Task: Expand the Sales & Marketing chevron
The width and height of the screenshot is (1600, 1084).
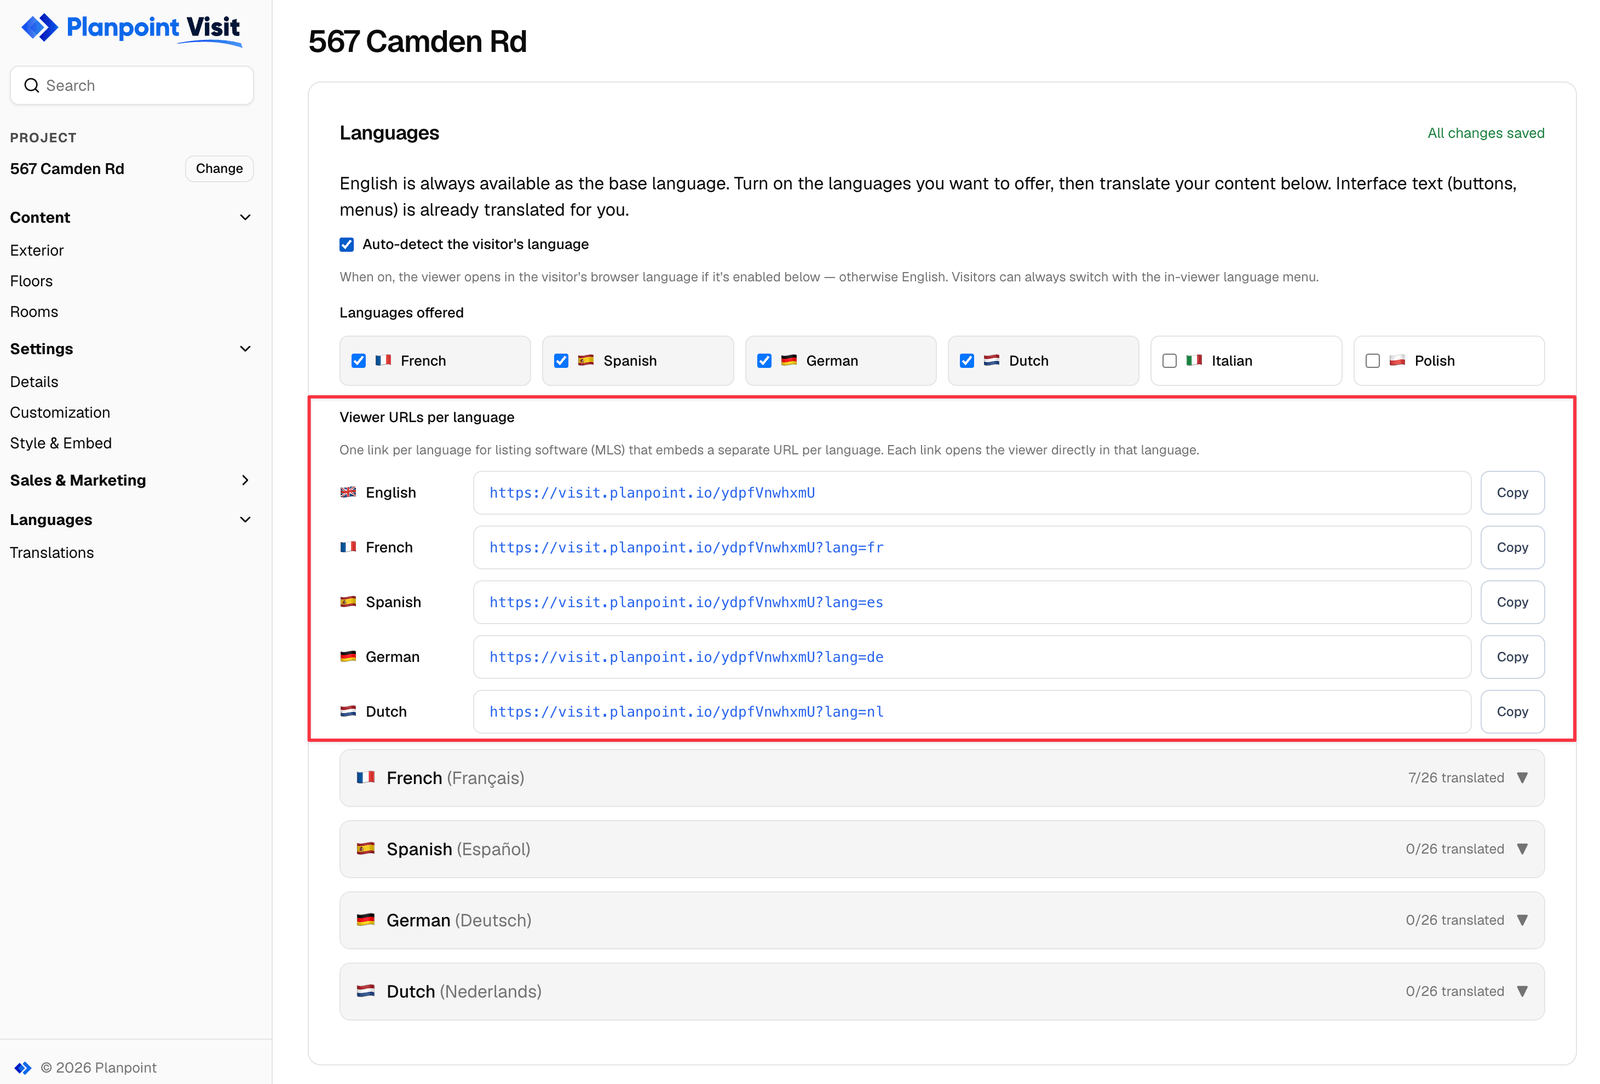Action: [245, 481]
